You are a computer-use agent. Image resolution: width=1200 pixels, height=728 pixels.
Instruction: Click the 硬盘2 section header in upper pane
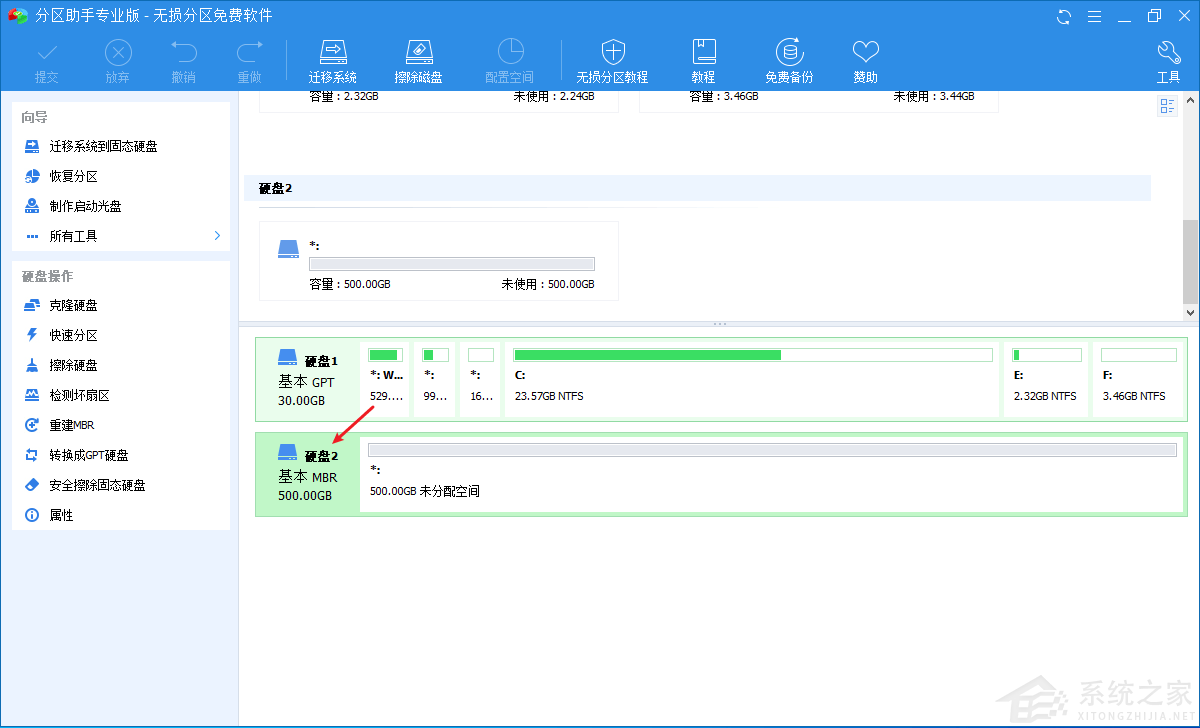point(697,188)
